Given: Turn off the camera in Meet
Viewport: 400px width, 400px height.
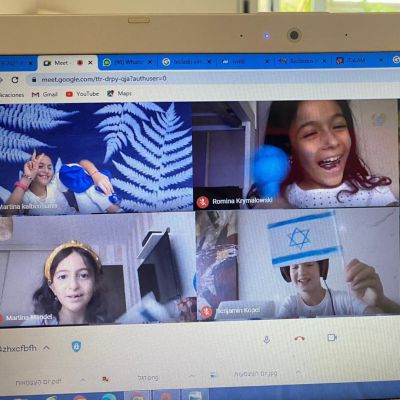Looking at the screenshot, I should pyautogui.click(x=332, y=338).
